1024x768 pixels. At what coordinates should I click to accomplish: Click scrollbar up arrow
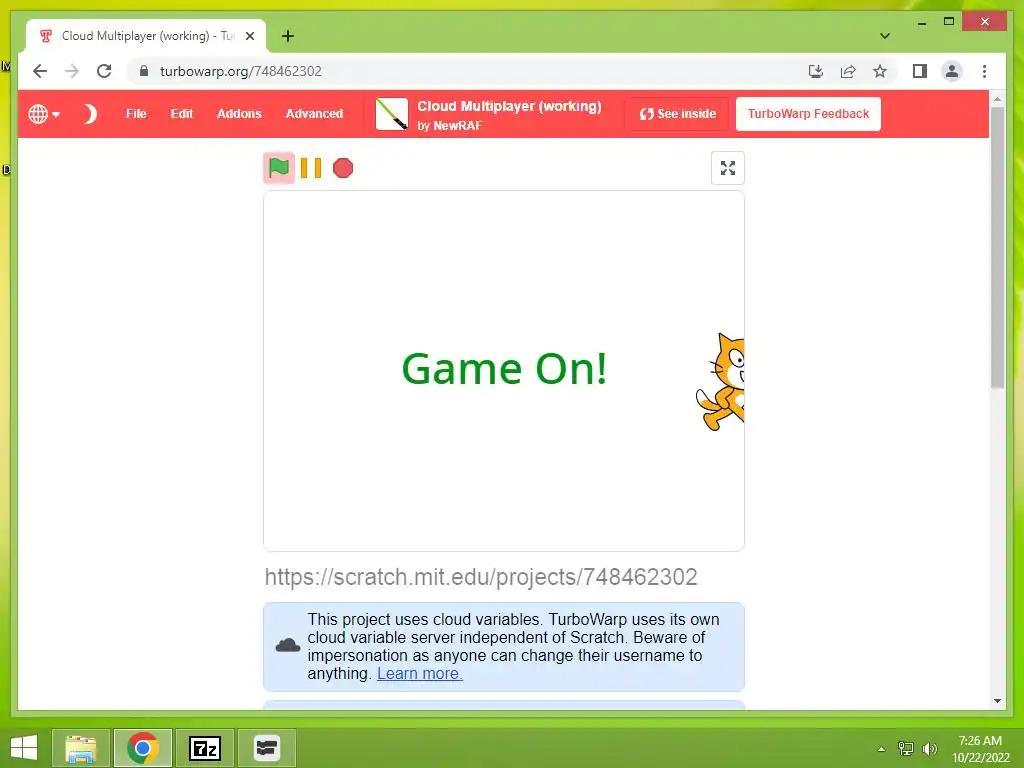pos(997,100)
